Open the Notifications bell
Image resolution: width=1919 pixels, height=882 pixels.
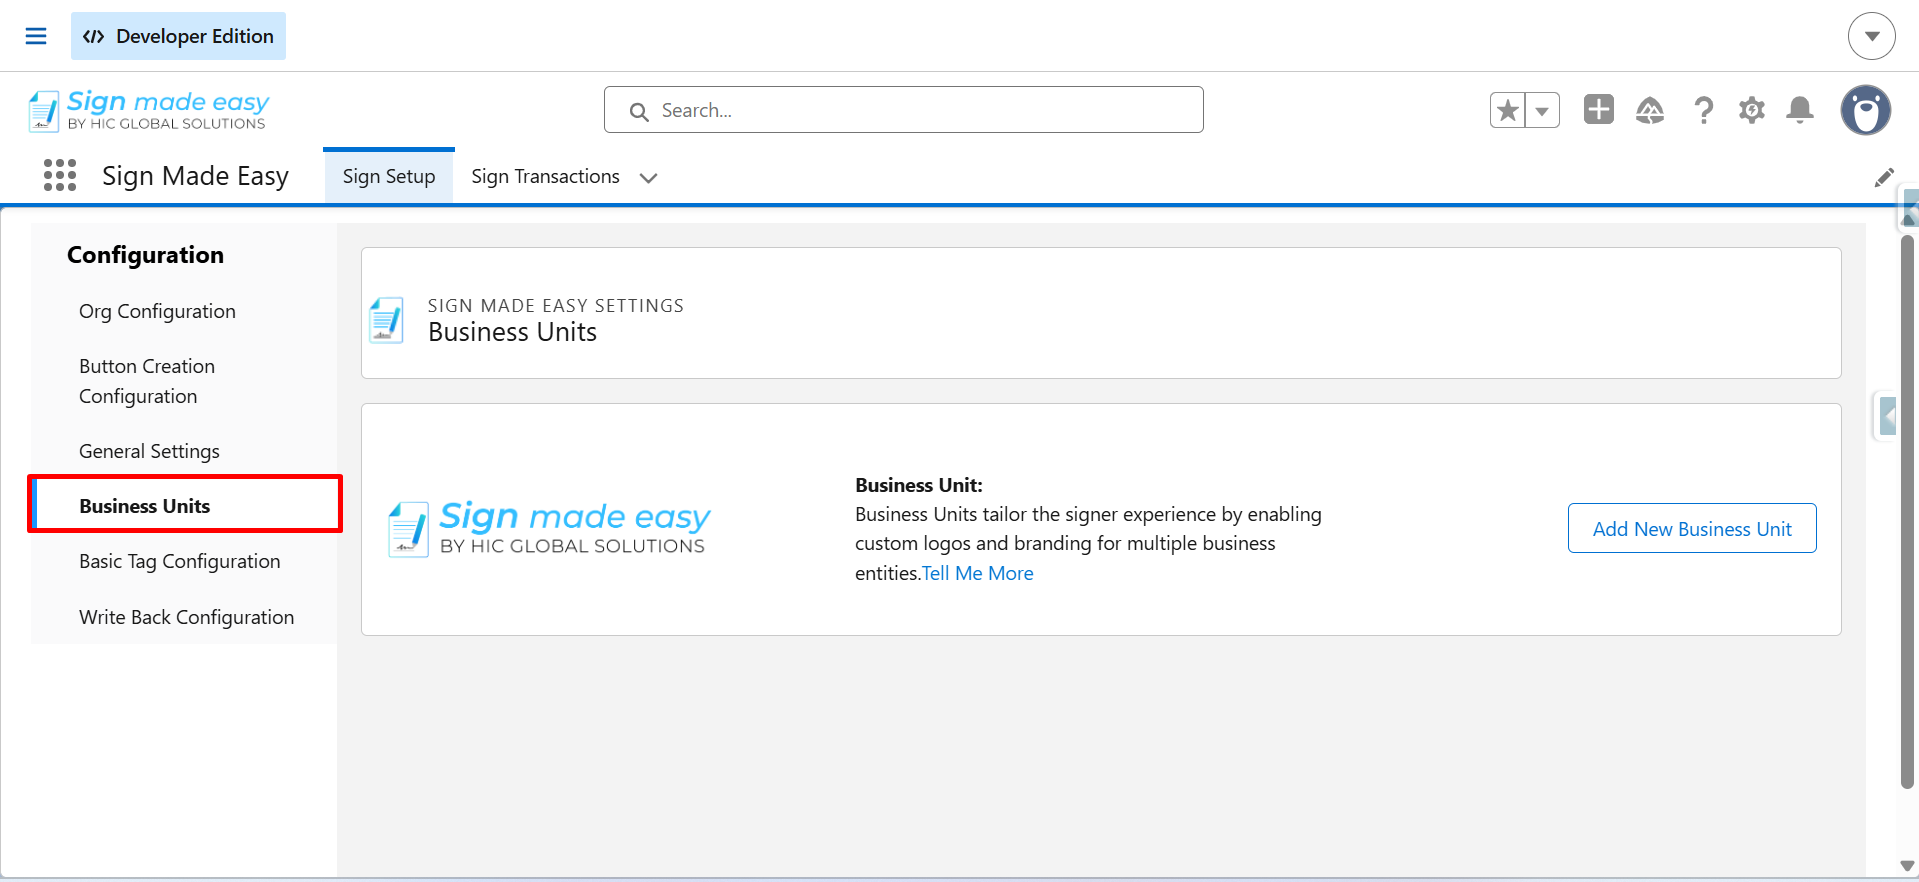[x=1800, y=110]
